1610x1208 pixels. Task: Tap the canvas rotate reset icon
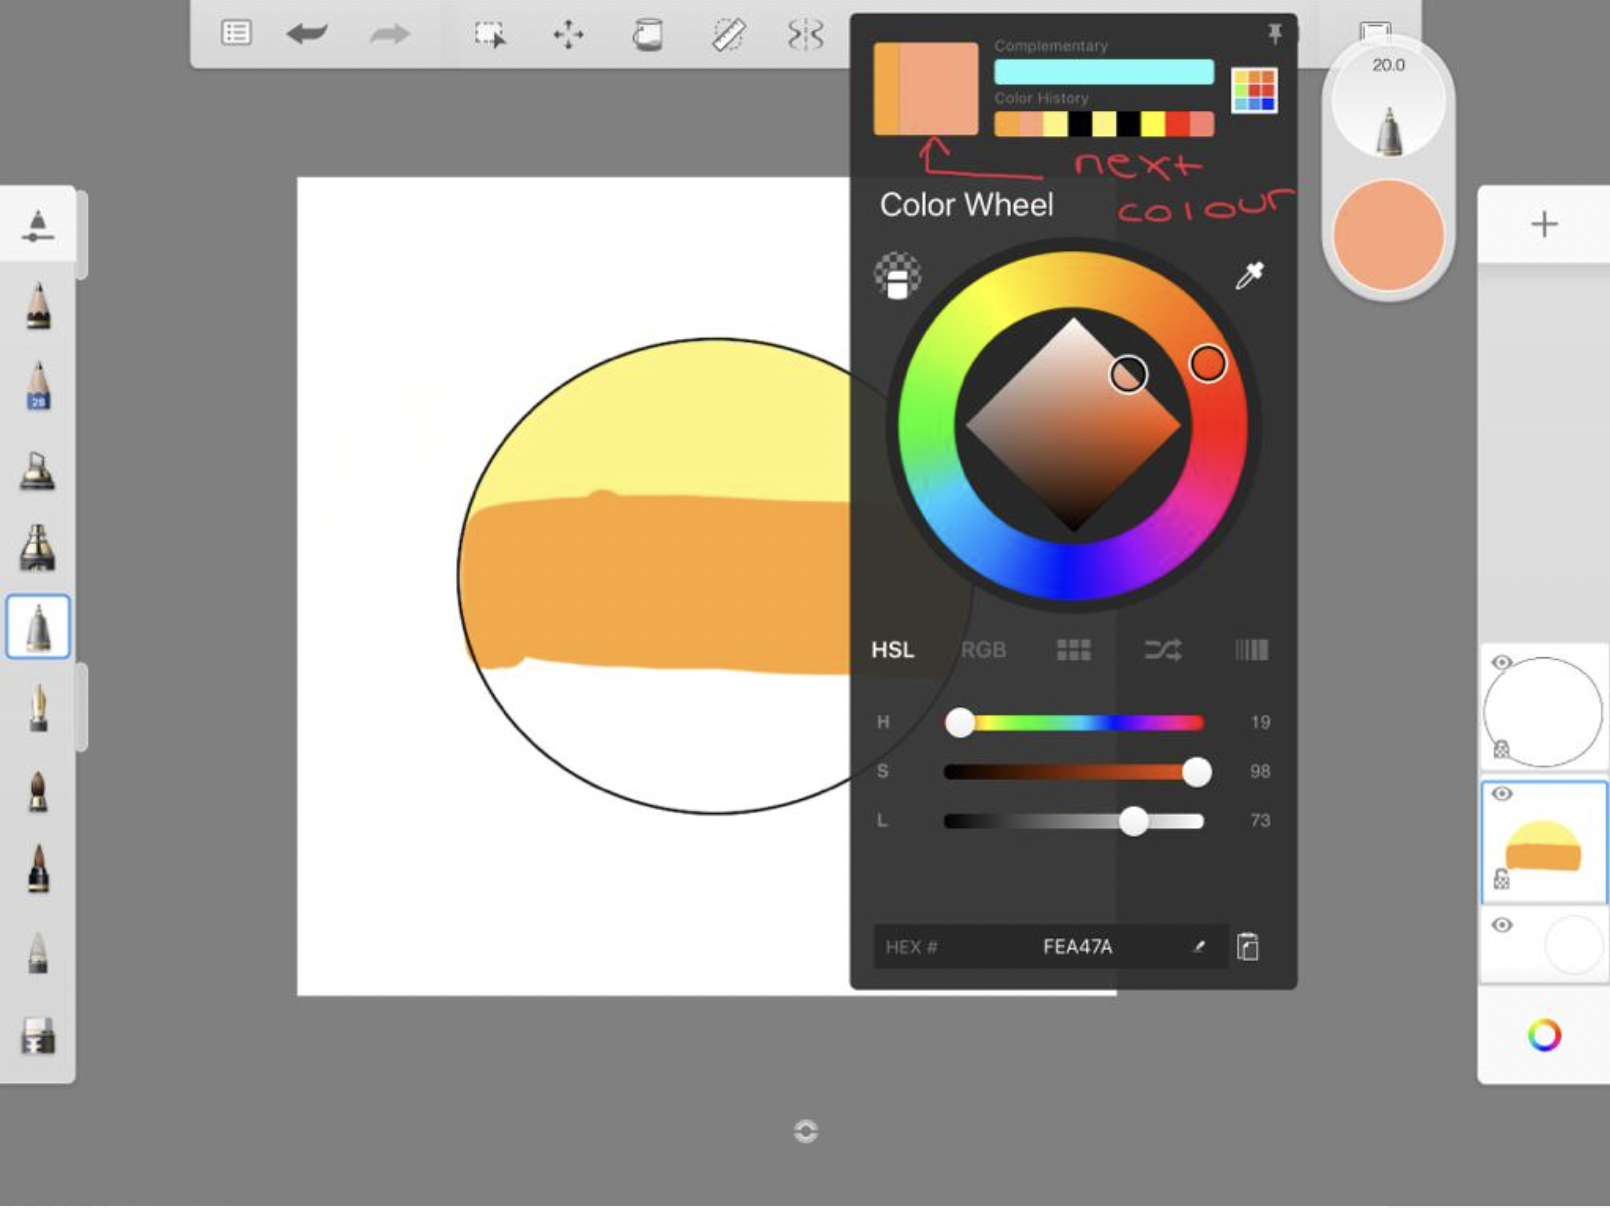click(805, 1131)
